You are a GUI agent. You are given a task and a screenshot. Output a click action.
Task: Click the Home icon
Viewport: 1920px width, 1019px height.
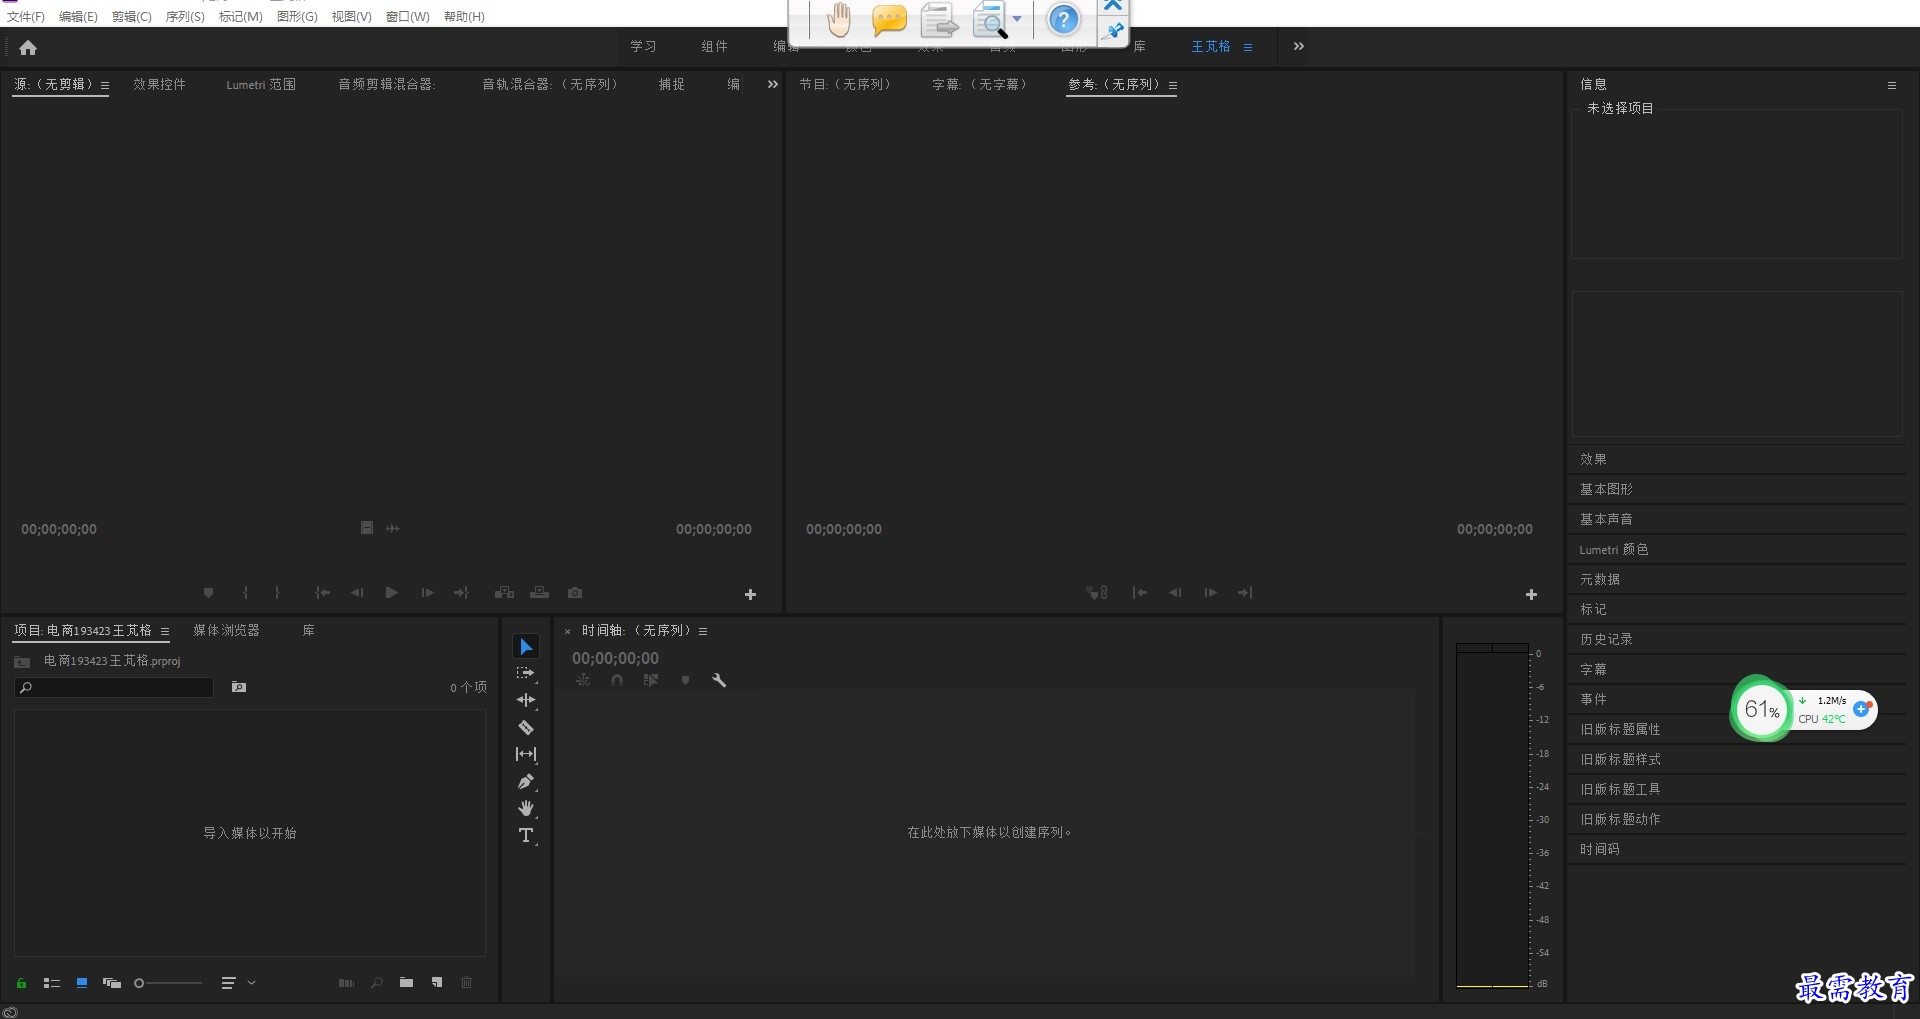pyautogui.click(x=28, y=47)
